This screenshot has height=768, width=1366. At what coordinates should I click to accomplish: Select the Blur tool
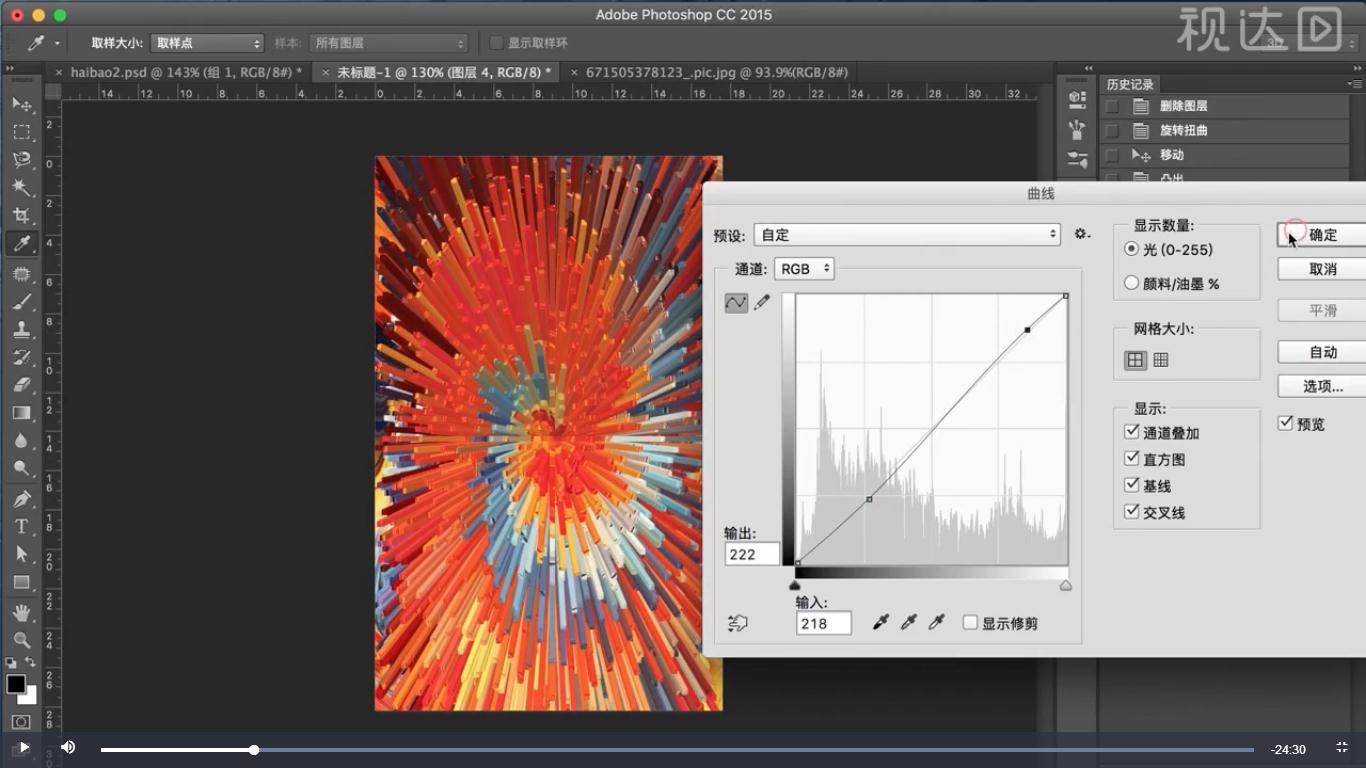[x=21, y=441]
